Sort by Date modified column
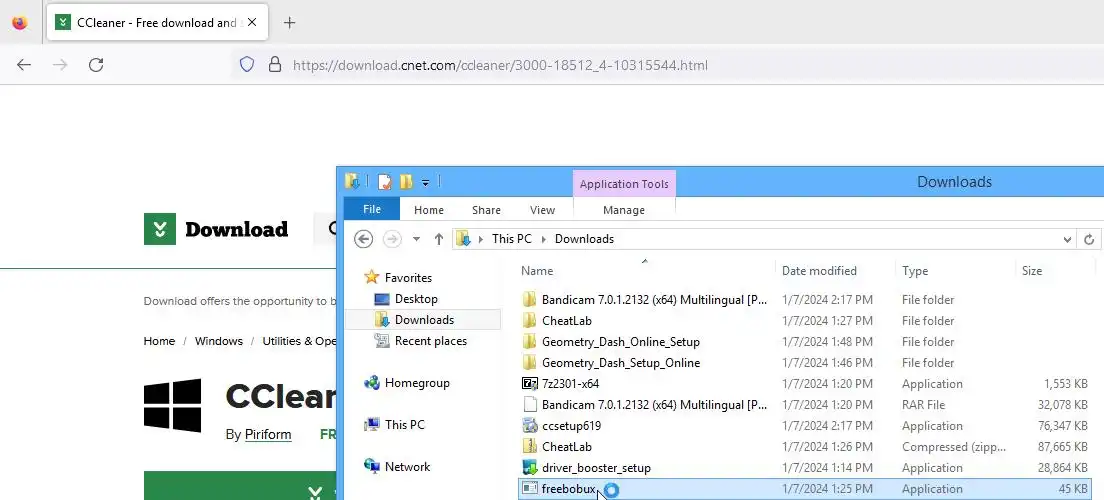Image resolution: width=1104 pixels, height=500 pixels. point(835,270)
